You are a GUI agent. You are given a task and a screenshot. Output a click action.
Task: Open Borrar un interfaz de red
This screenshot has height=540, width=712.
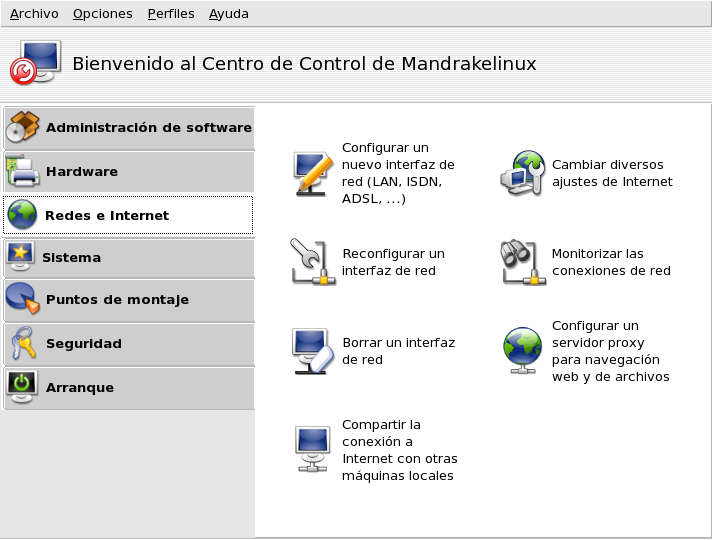399,351
